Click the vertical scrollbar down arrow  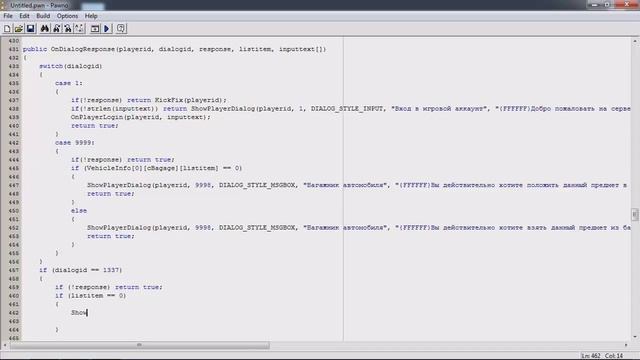[x=635, y=337]
